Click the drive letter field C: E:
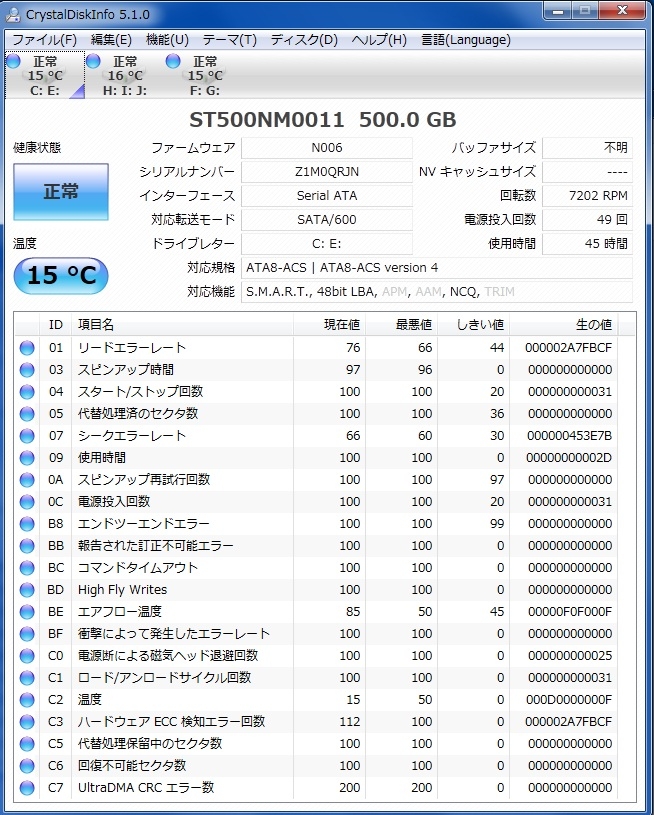 click(x=327, y=243)
